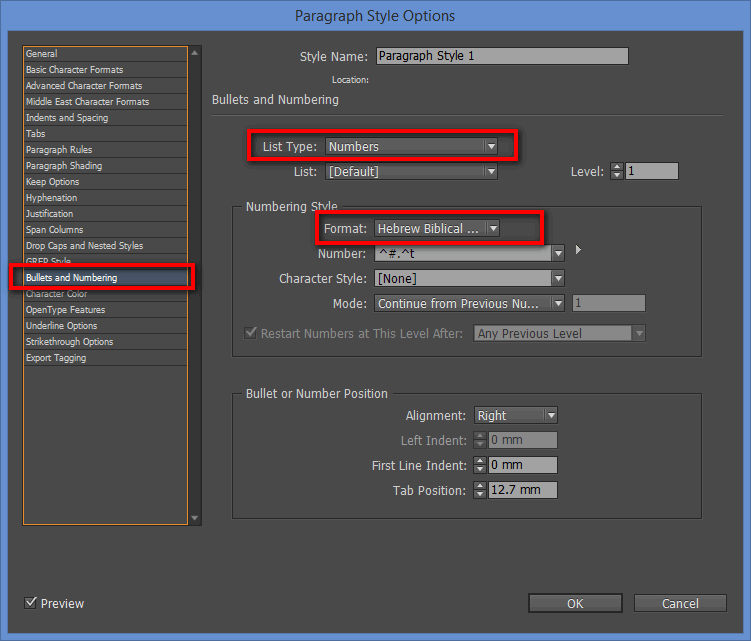Viewport: 751px width, 641px height.
Task: Select Keep Options category
Action: [x=105, y=182]
